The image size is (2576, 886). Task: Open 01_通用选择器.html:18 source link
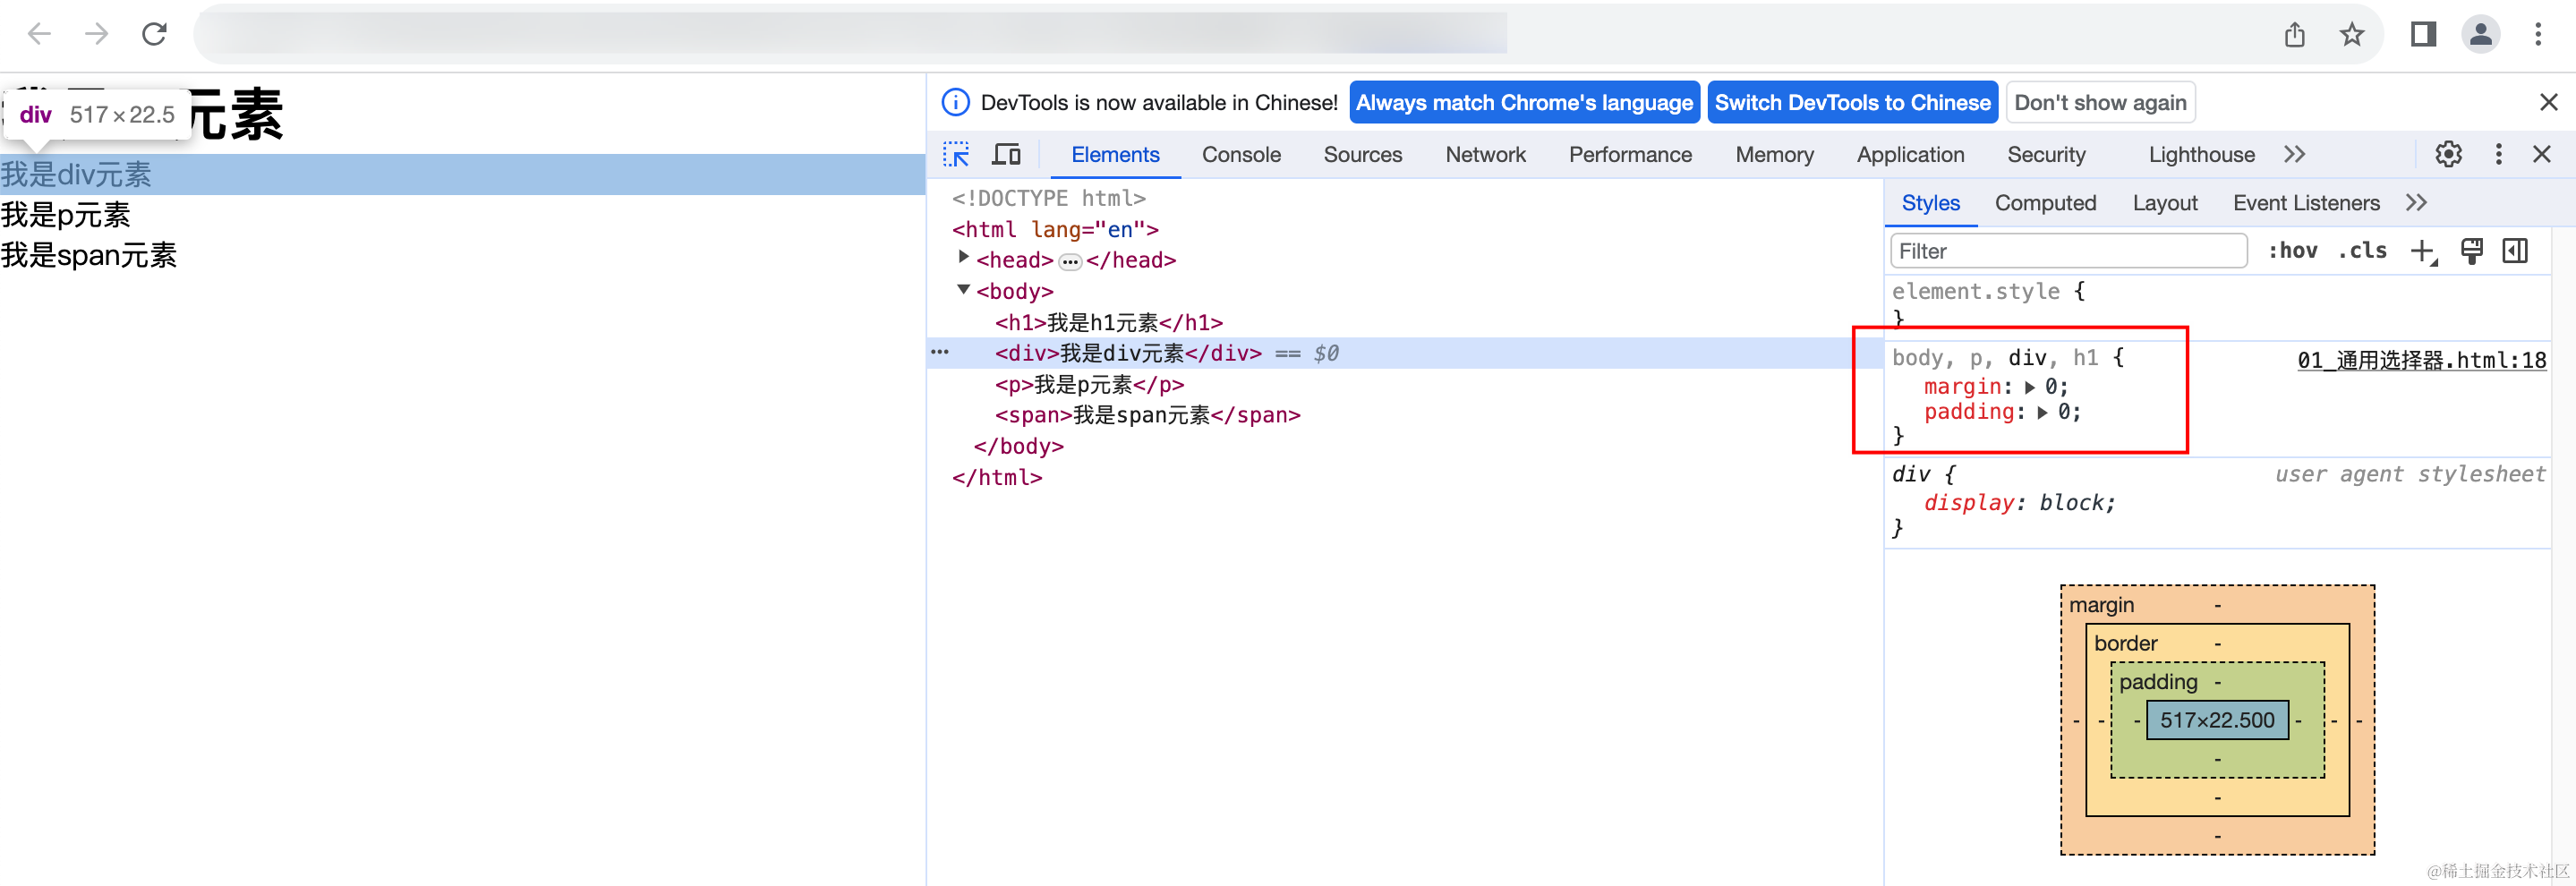[2421, 360]
